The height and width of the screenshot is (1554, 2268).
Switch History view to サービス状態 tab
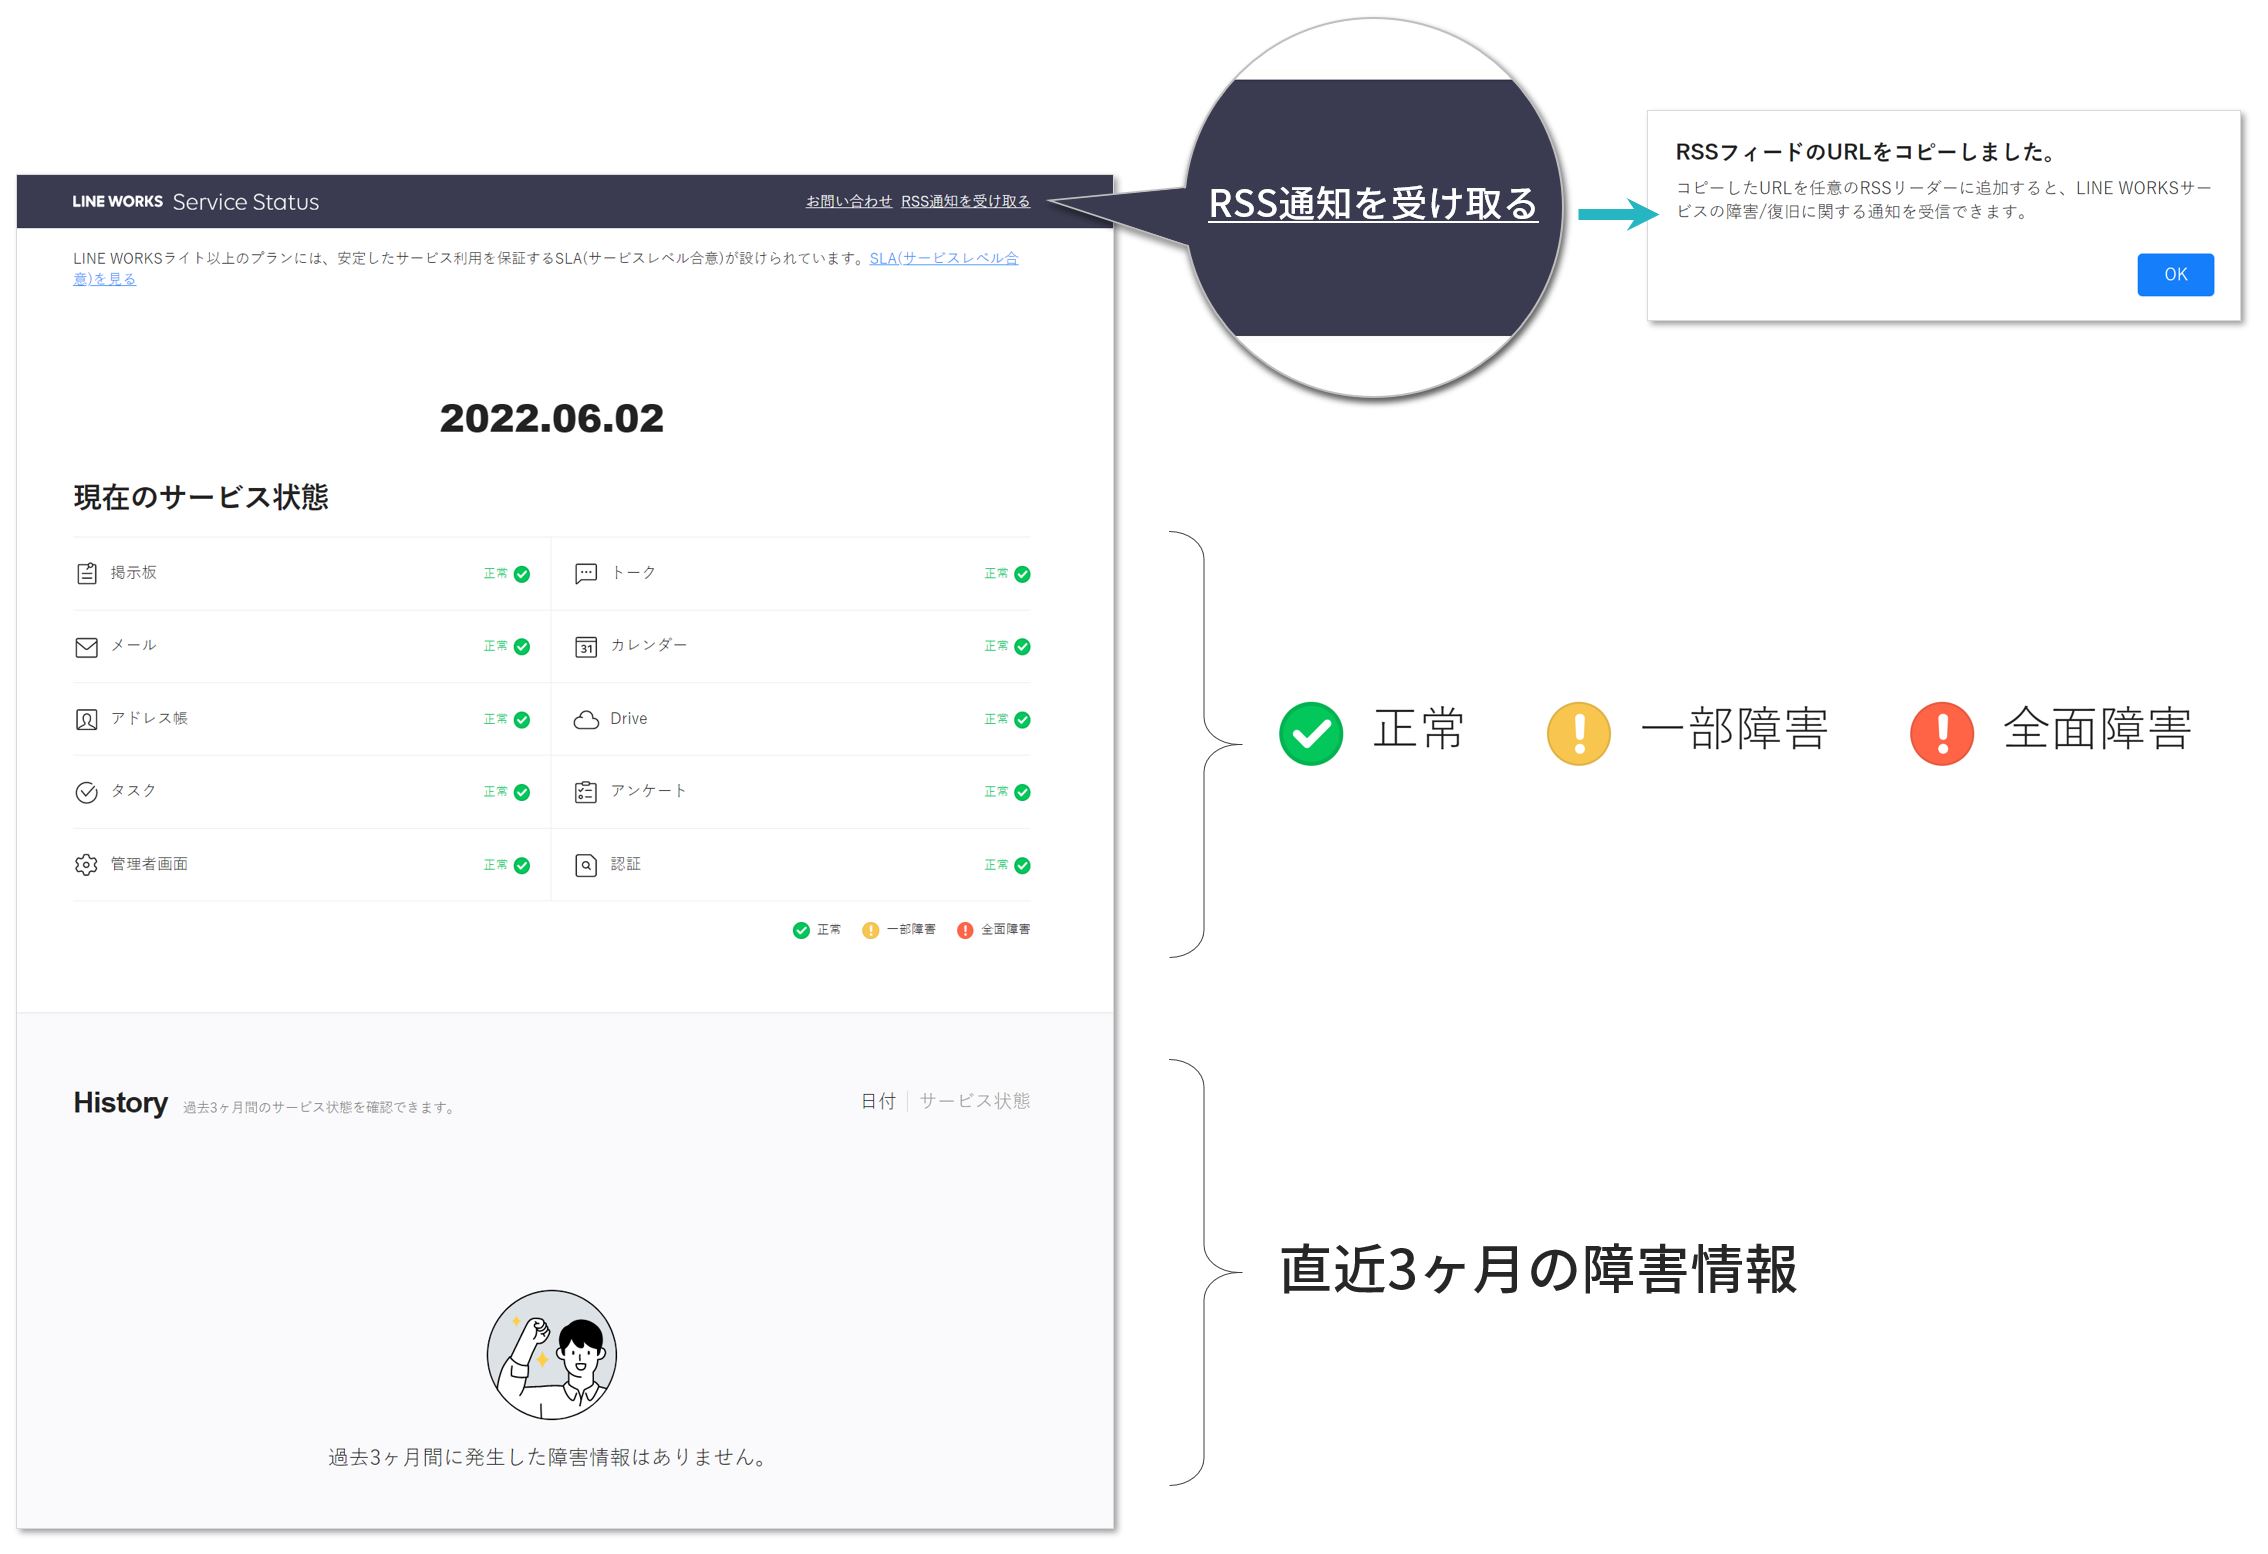[x=974, y=1101]
